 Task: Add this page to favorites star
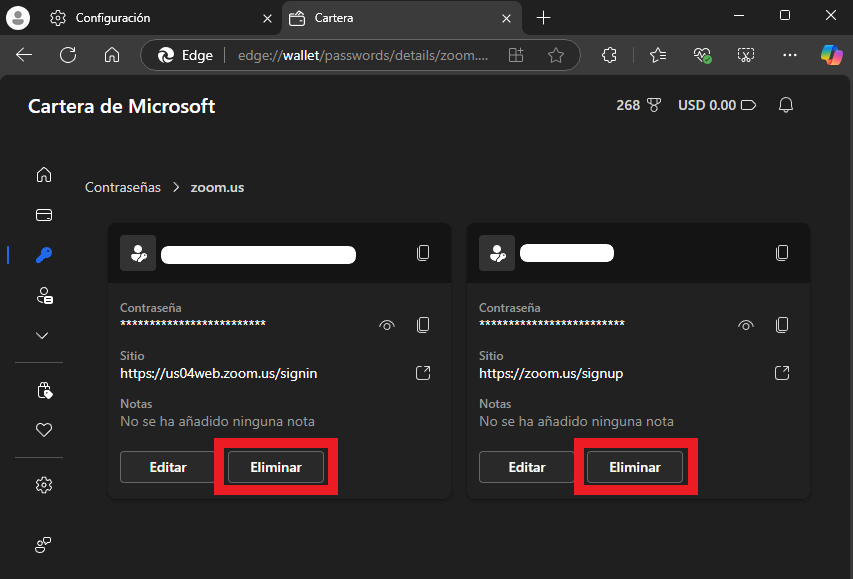[x=556, y=55]
